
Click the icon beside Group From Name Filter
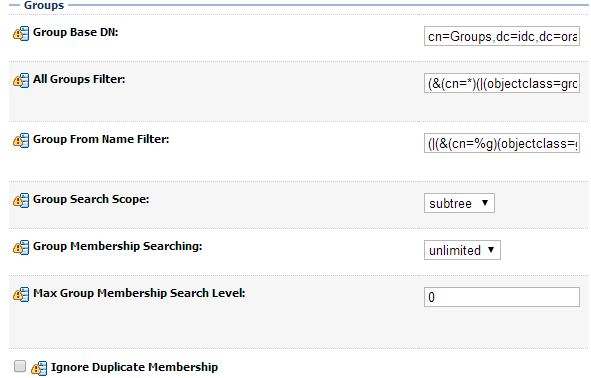click(21, 140)
